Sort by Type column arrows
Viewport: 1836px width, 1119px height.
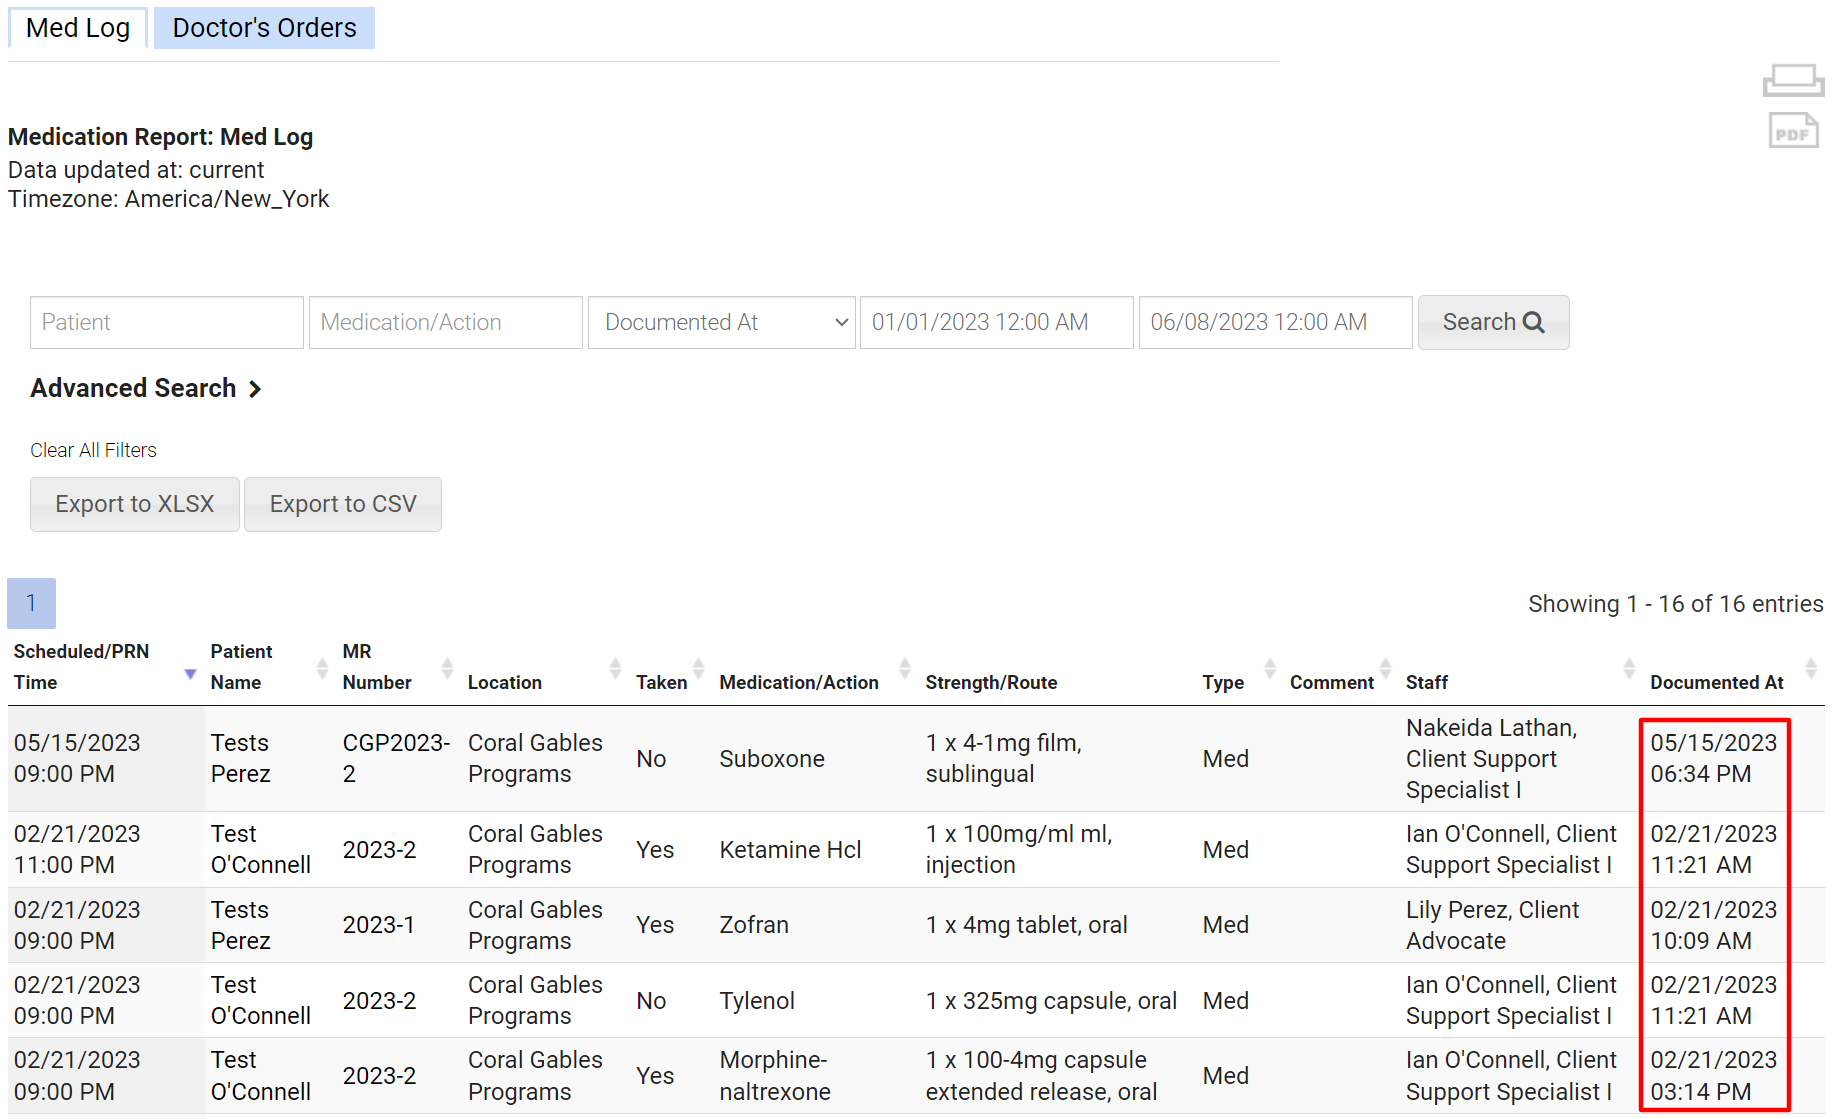(1270, 668)
